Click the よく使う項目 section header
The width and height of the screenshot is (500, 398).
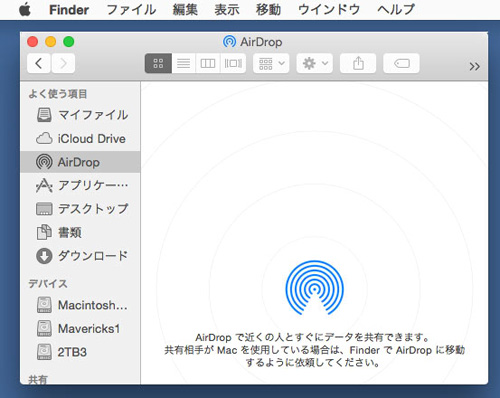[58, 94]
